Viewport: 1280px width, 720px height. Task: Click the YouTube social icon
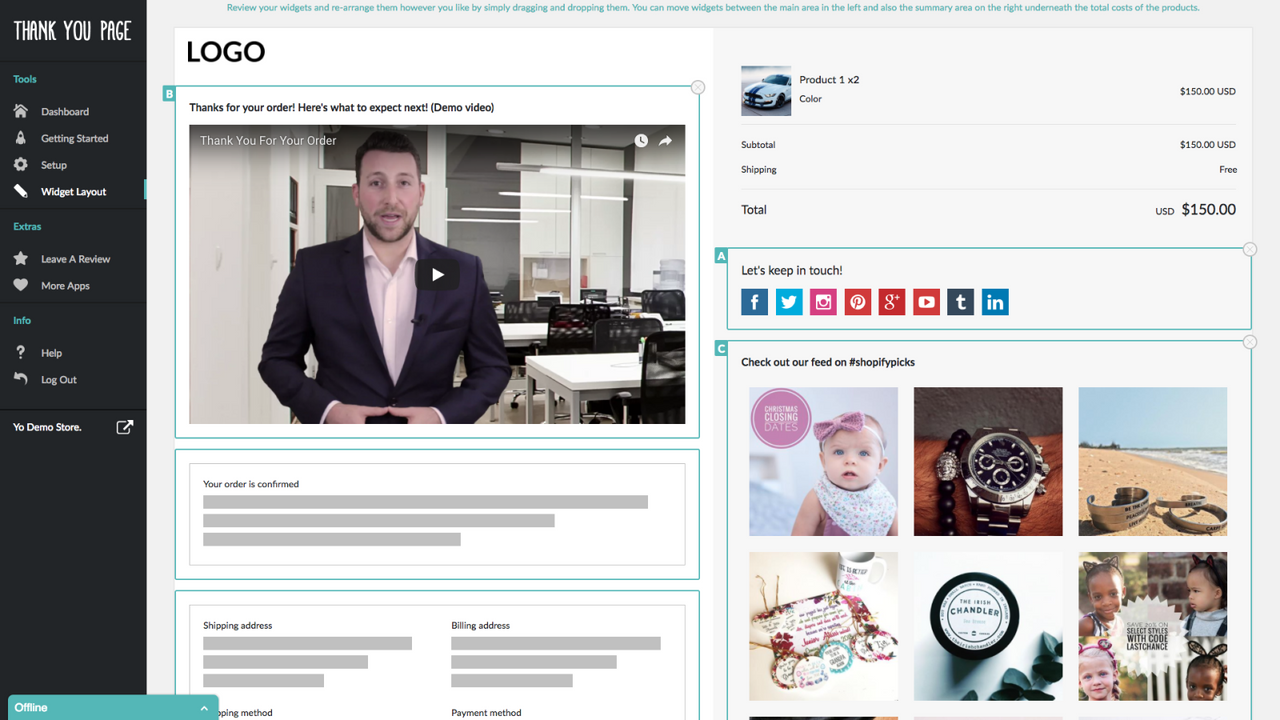[x=926, y=301]
